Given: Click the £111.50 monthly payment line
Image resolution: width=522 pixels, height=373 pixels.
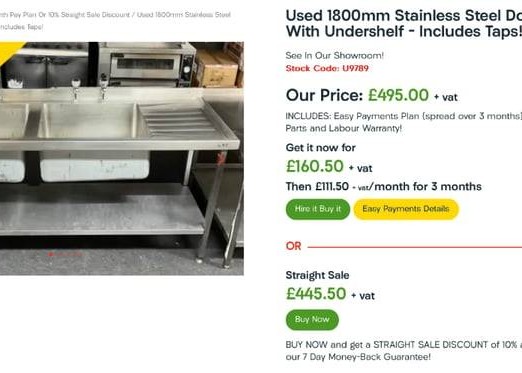Looking at the screenshot, I should tap(384, 186).
